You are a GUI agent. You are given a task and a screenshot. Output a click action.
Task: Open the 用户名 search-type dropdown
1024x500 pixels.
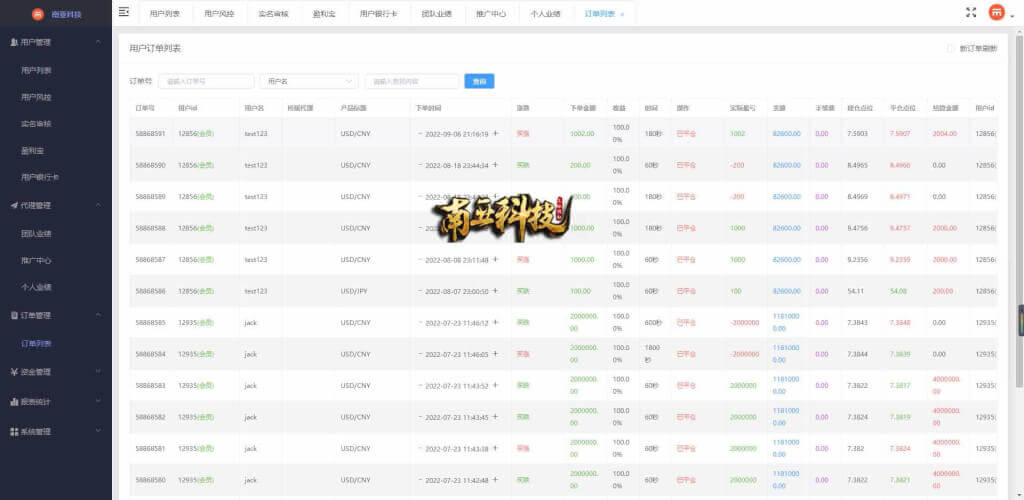(309, 81)
